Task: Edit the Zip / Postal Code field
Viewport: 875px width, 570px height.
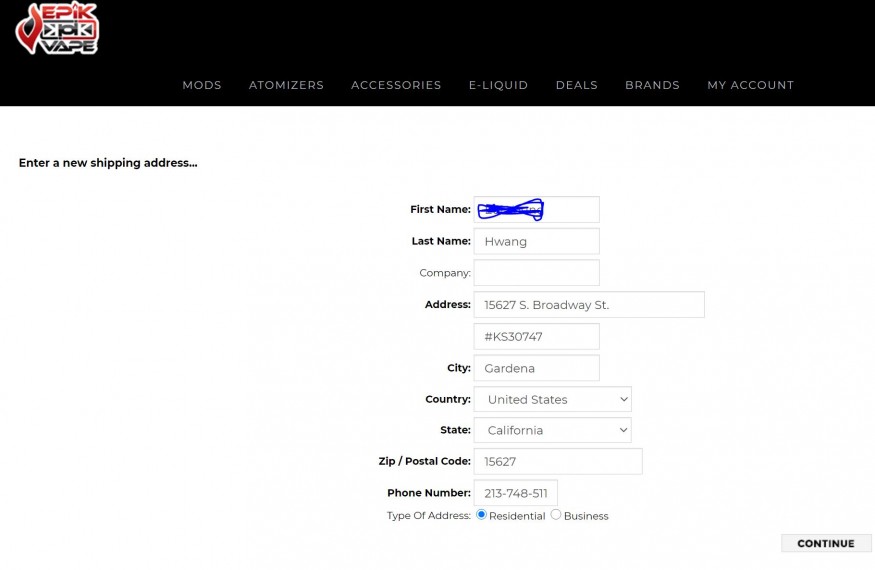Action: [x=557, y=462]
